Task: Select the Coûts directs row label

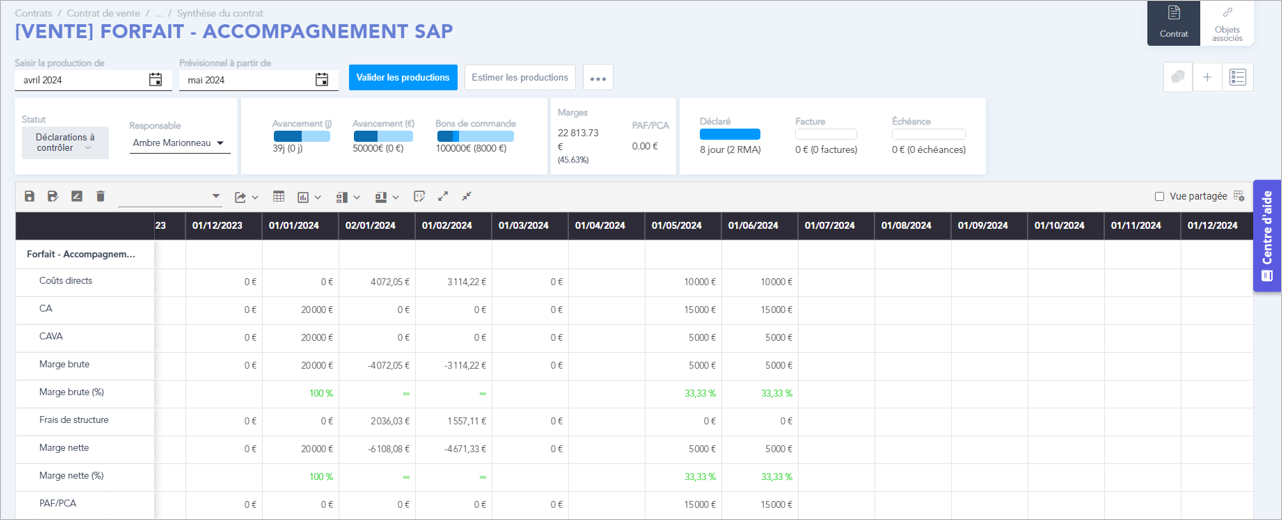Action: [66, 281]
